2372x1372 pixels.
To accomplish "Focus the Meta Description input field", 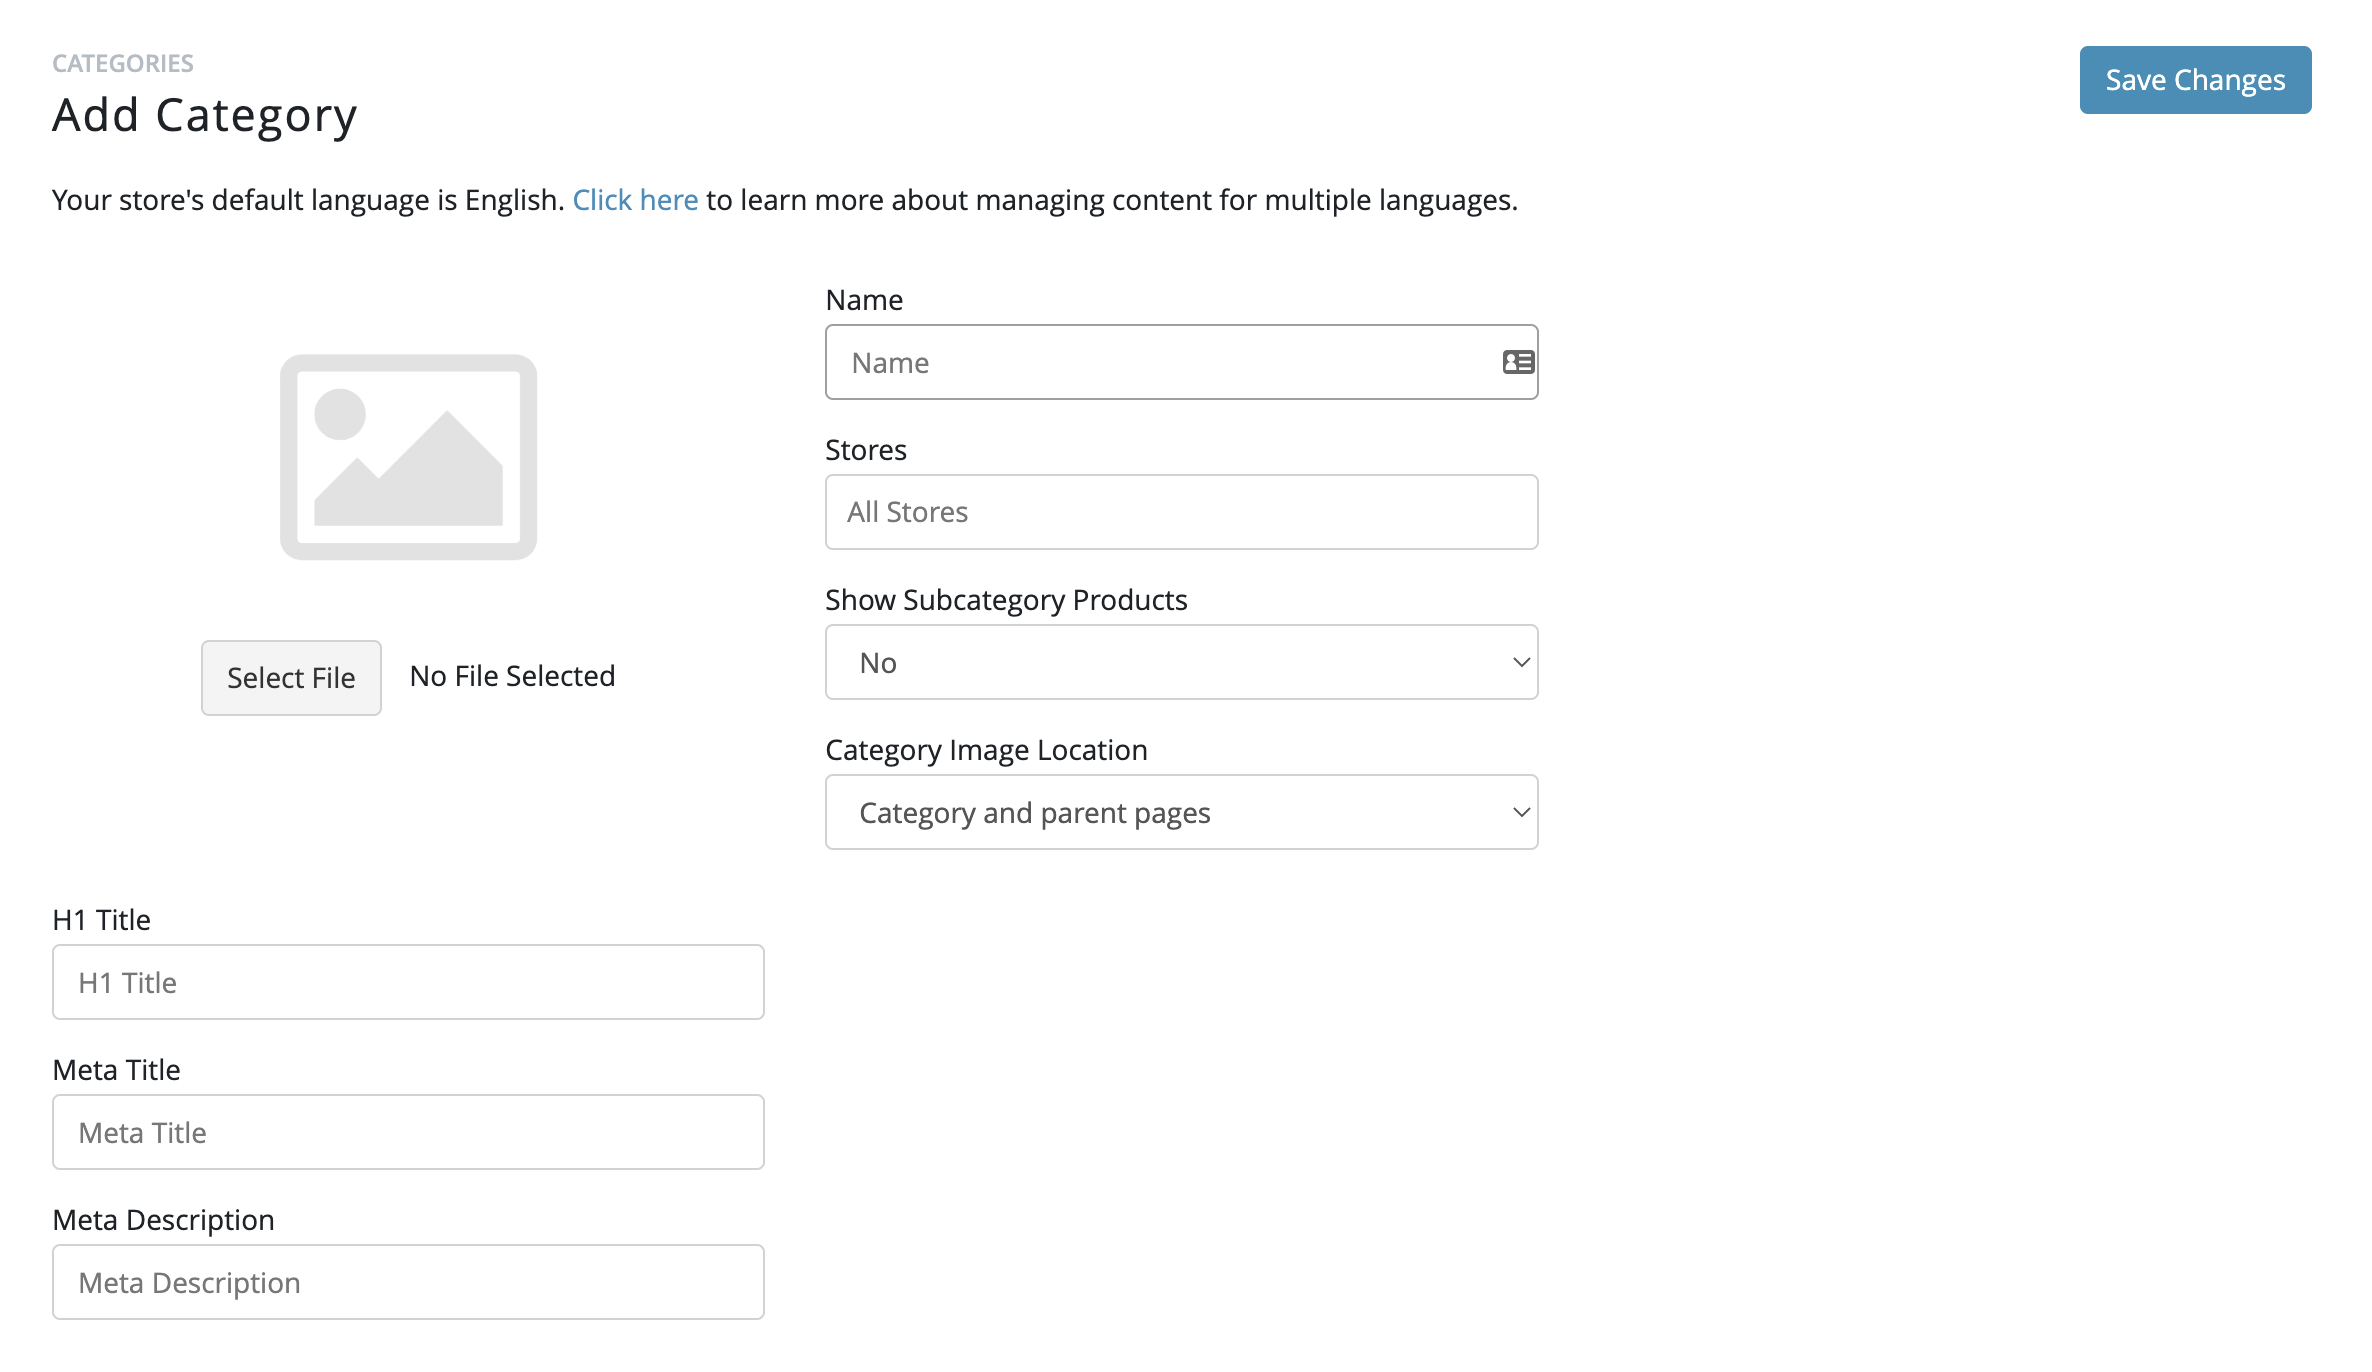I will click(408, 1282).
